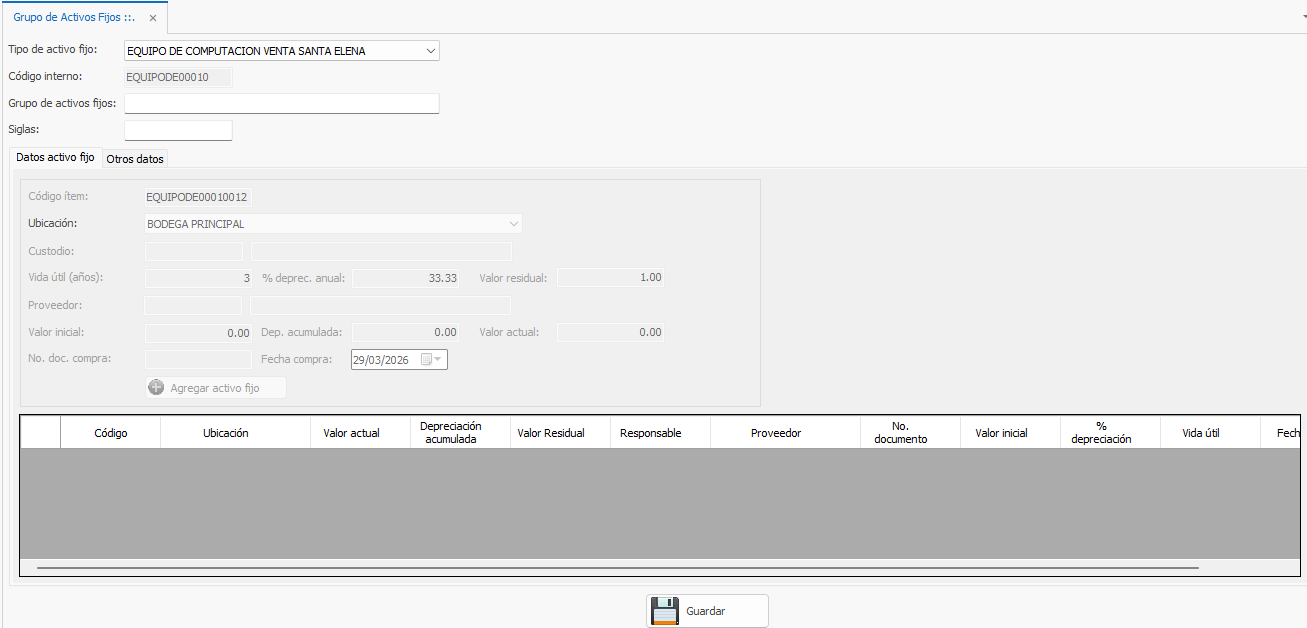1307x628 pixels.
Task: Expand the Tipo de activo fijo dropdown
Action: (x=430, y=51)
